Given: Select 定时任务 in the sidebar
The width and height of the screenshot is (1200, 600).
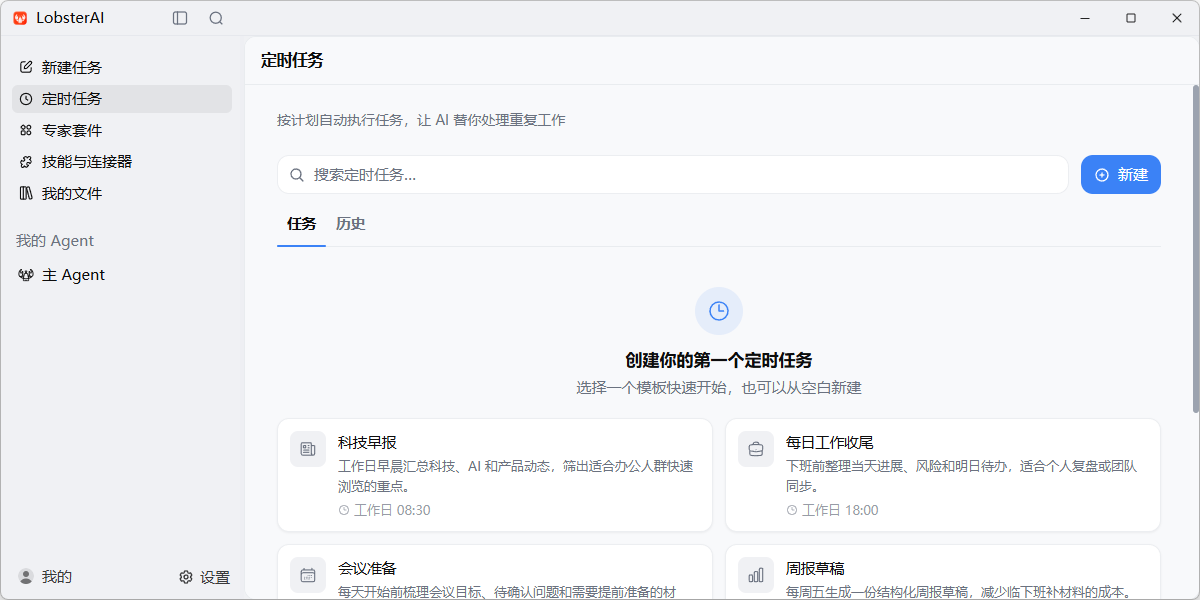Looking at the screenshot, I should point(122,99).
